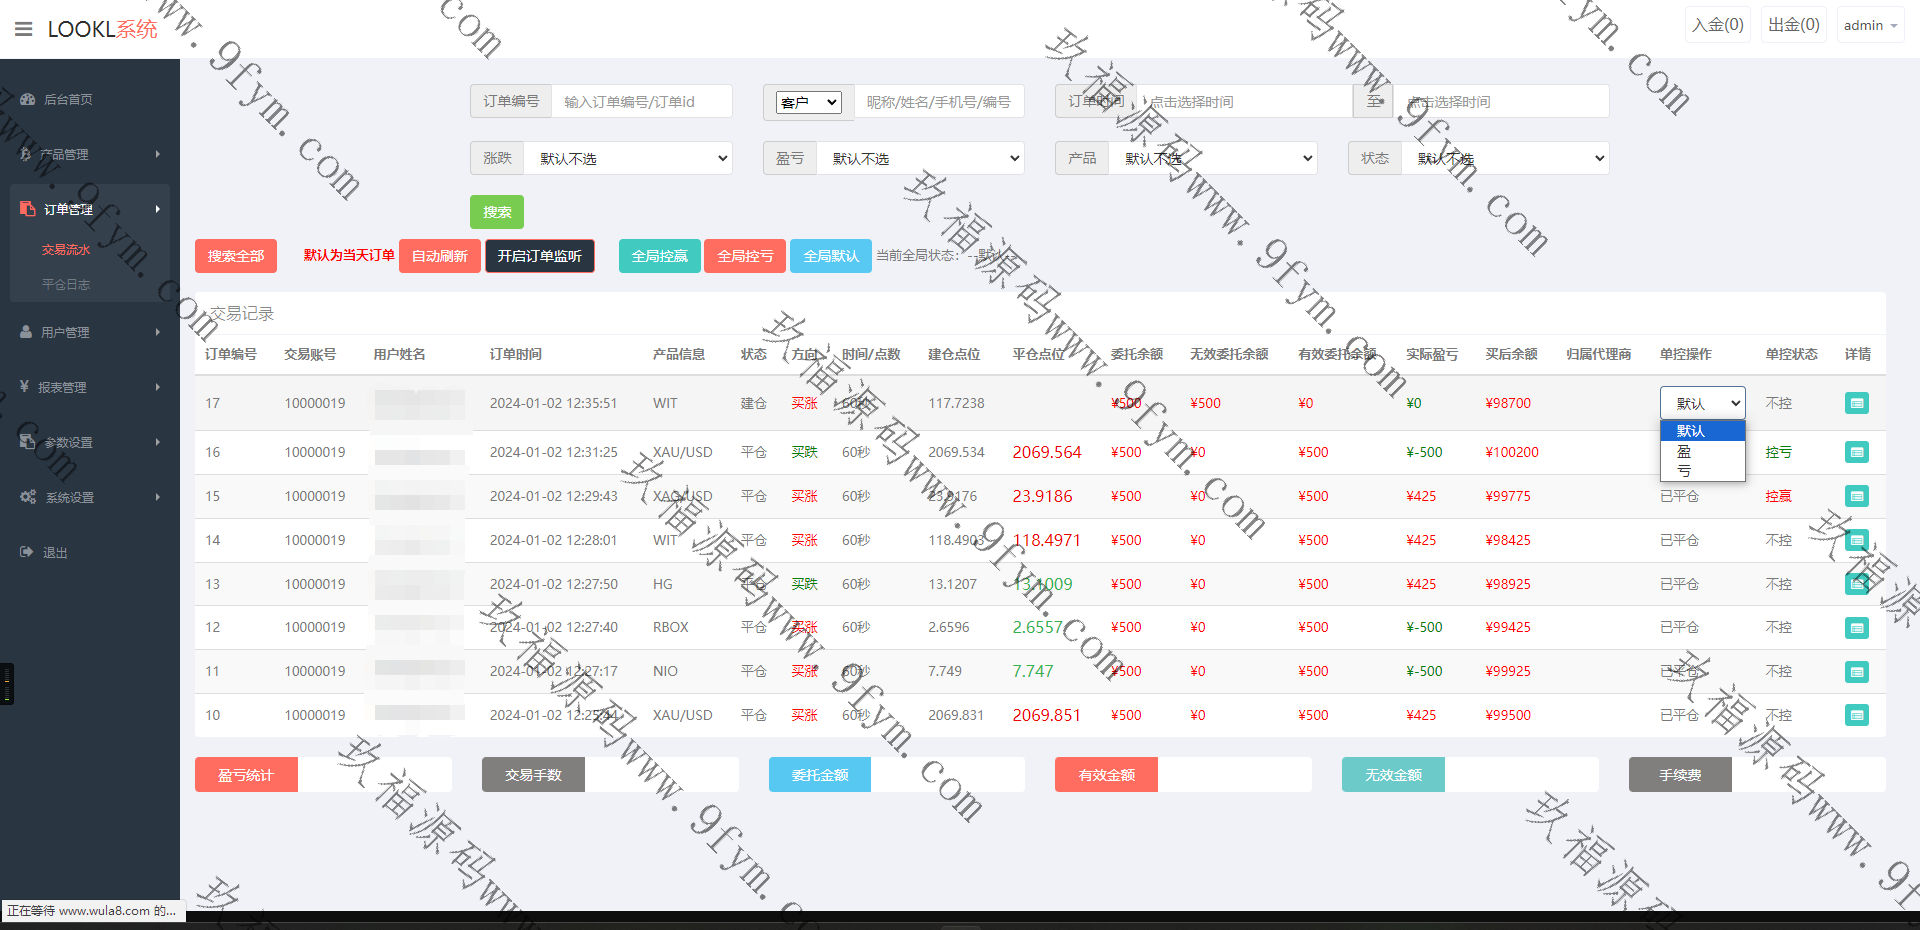Expand 用户管理 in the sidebar
This screenshot has width=1920, height=930.
click(66, 332)
